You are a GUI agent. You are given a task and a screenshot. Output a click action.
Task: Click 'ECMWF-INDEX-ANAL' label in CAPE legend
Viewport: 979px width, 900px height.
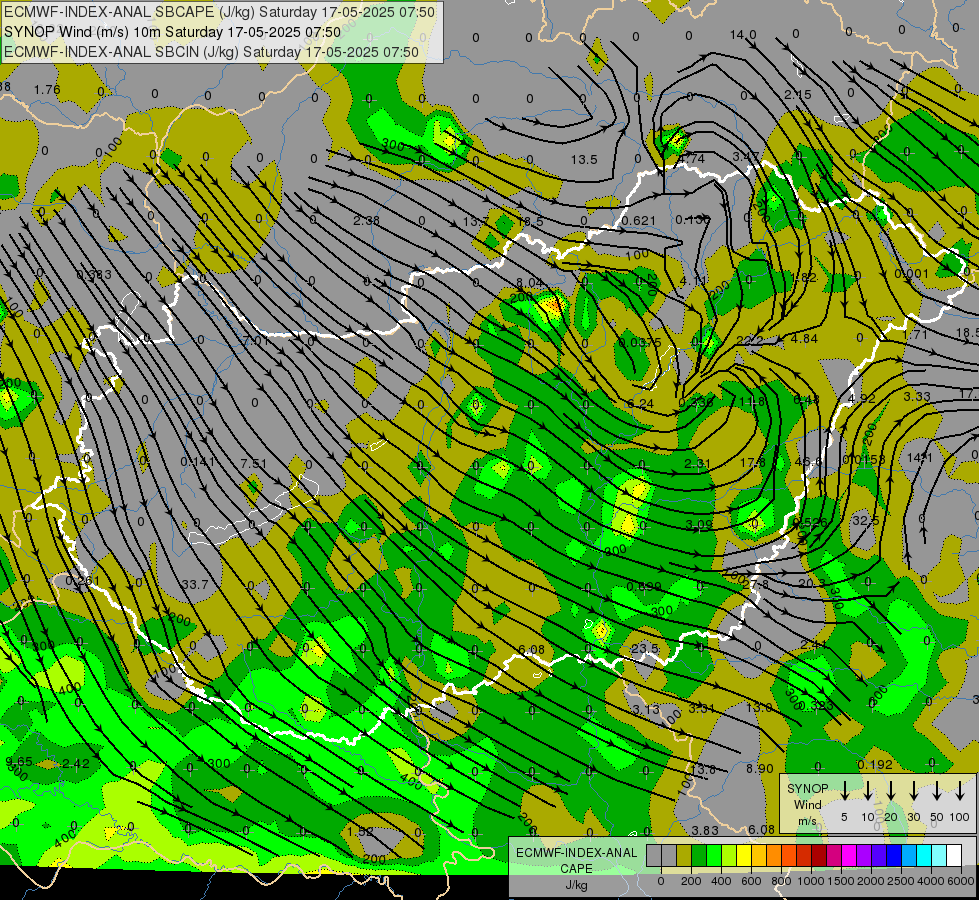tap(576, 853)
